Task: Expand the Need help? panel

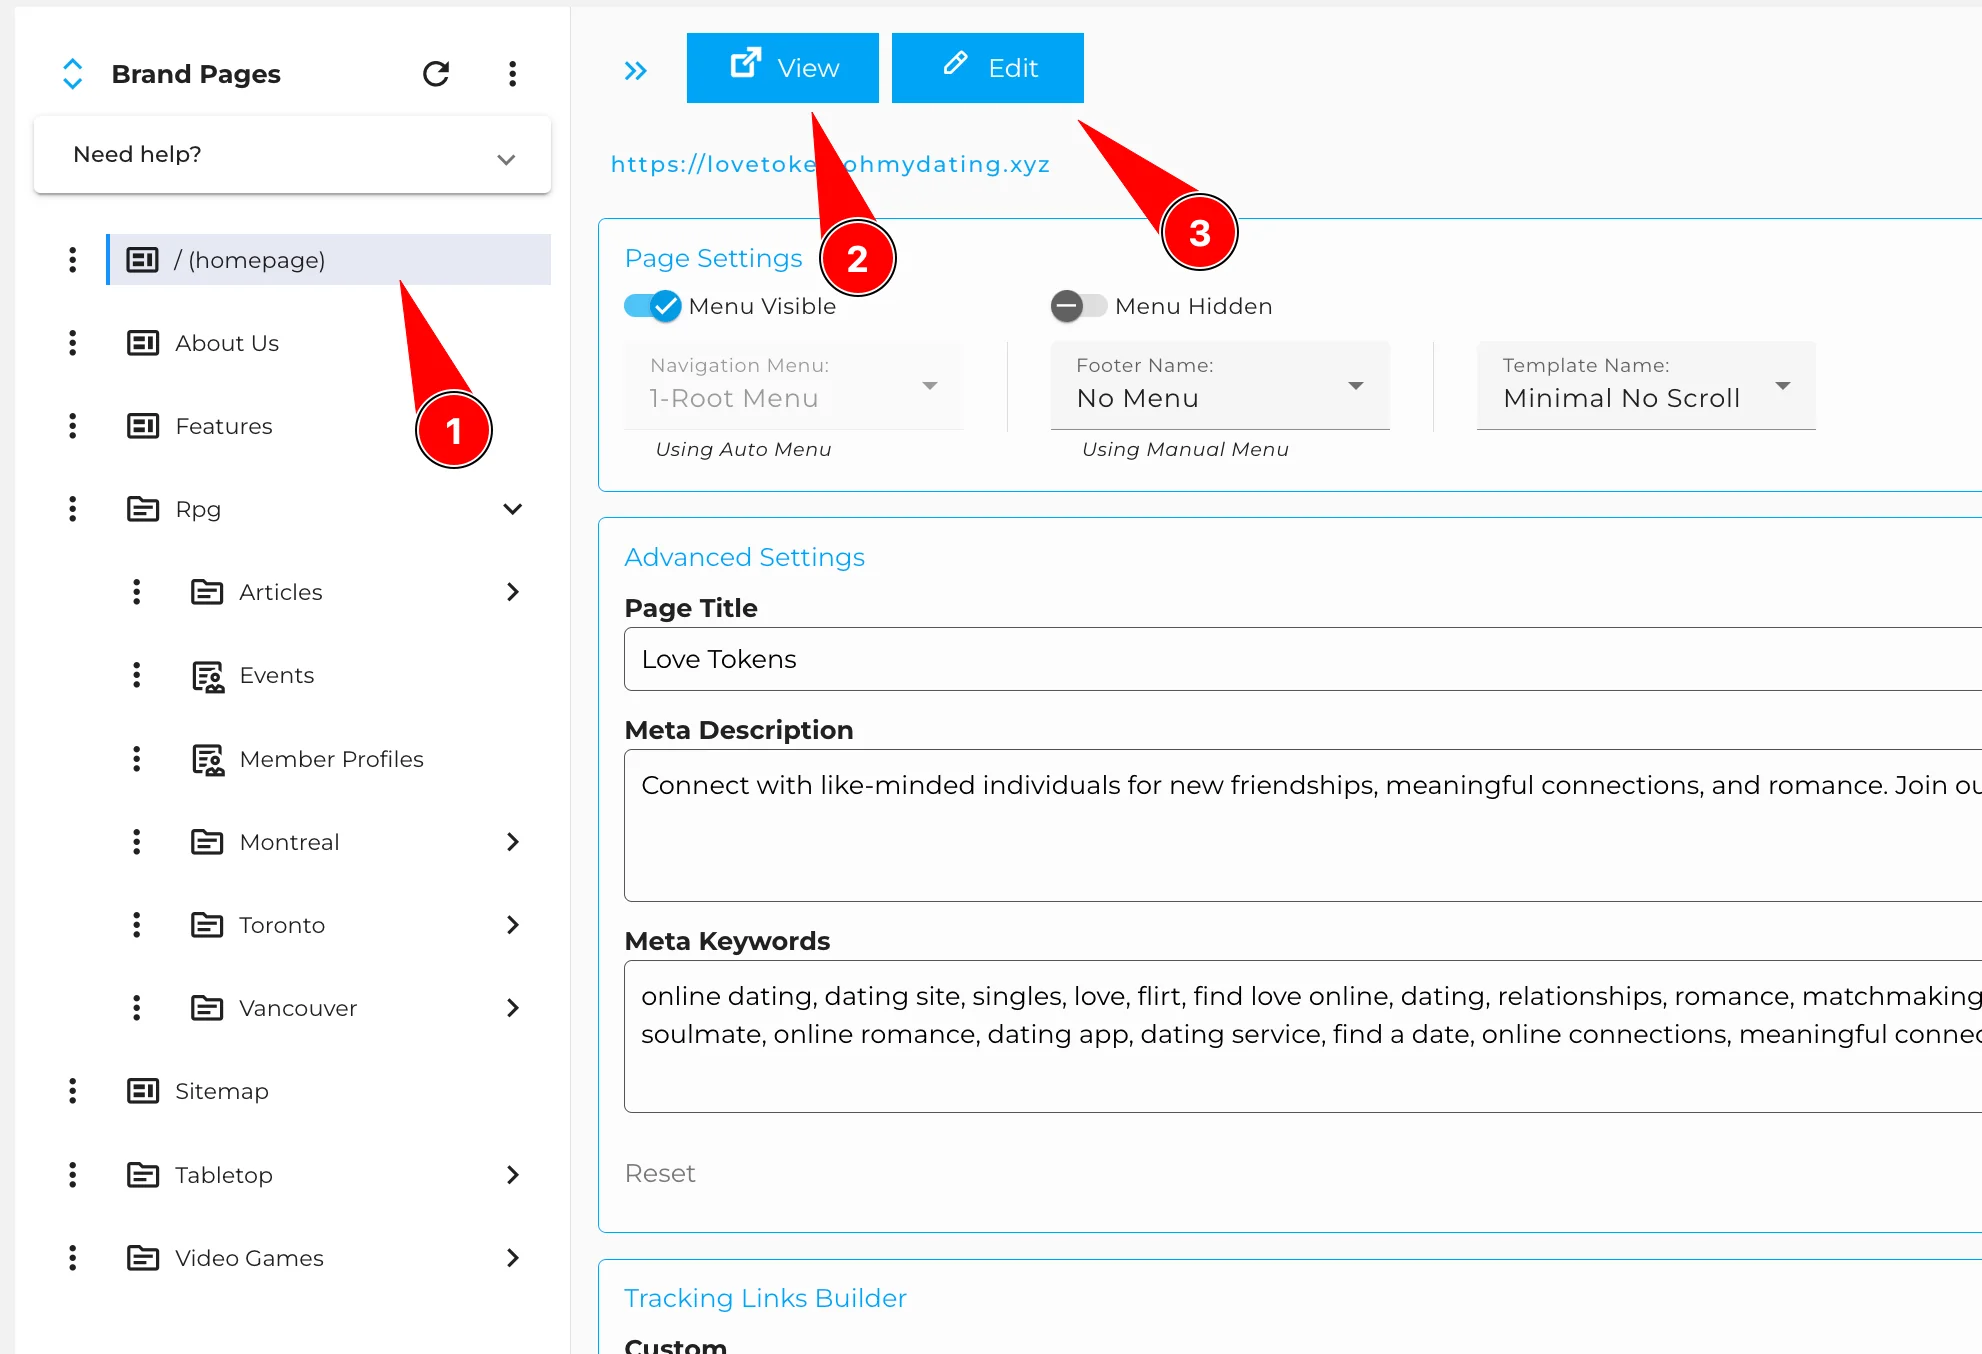Action: pos(292,156)
